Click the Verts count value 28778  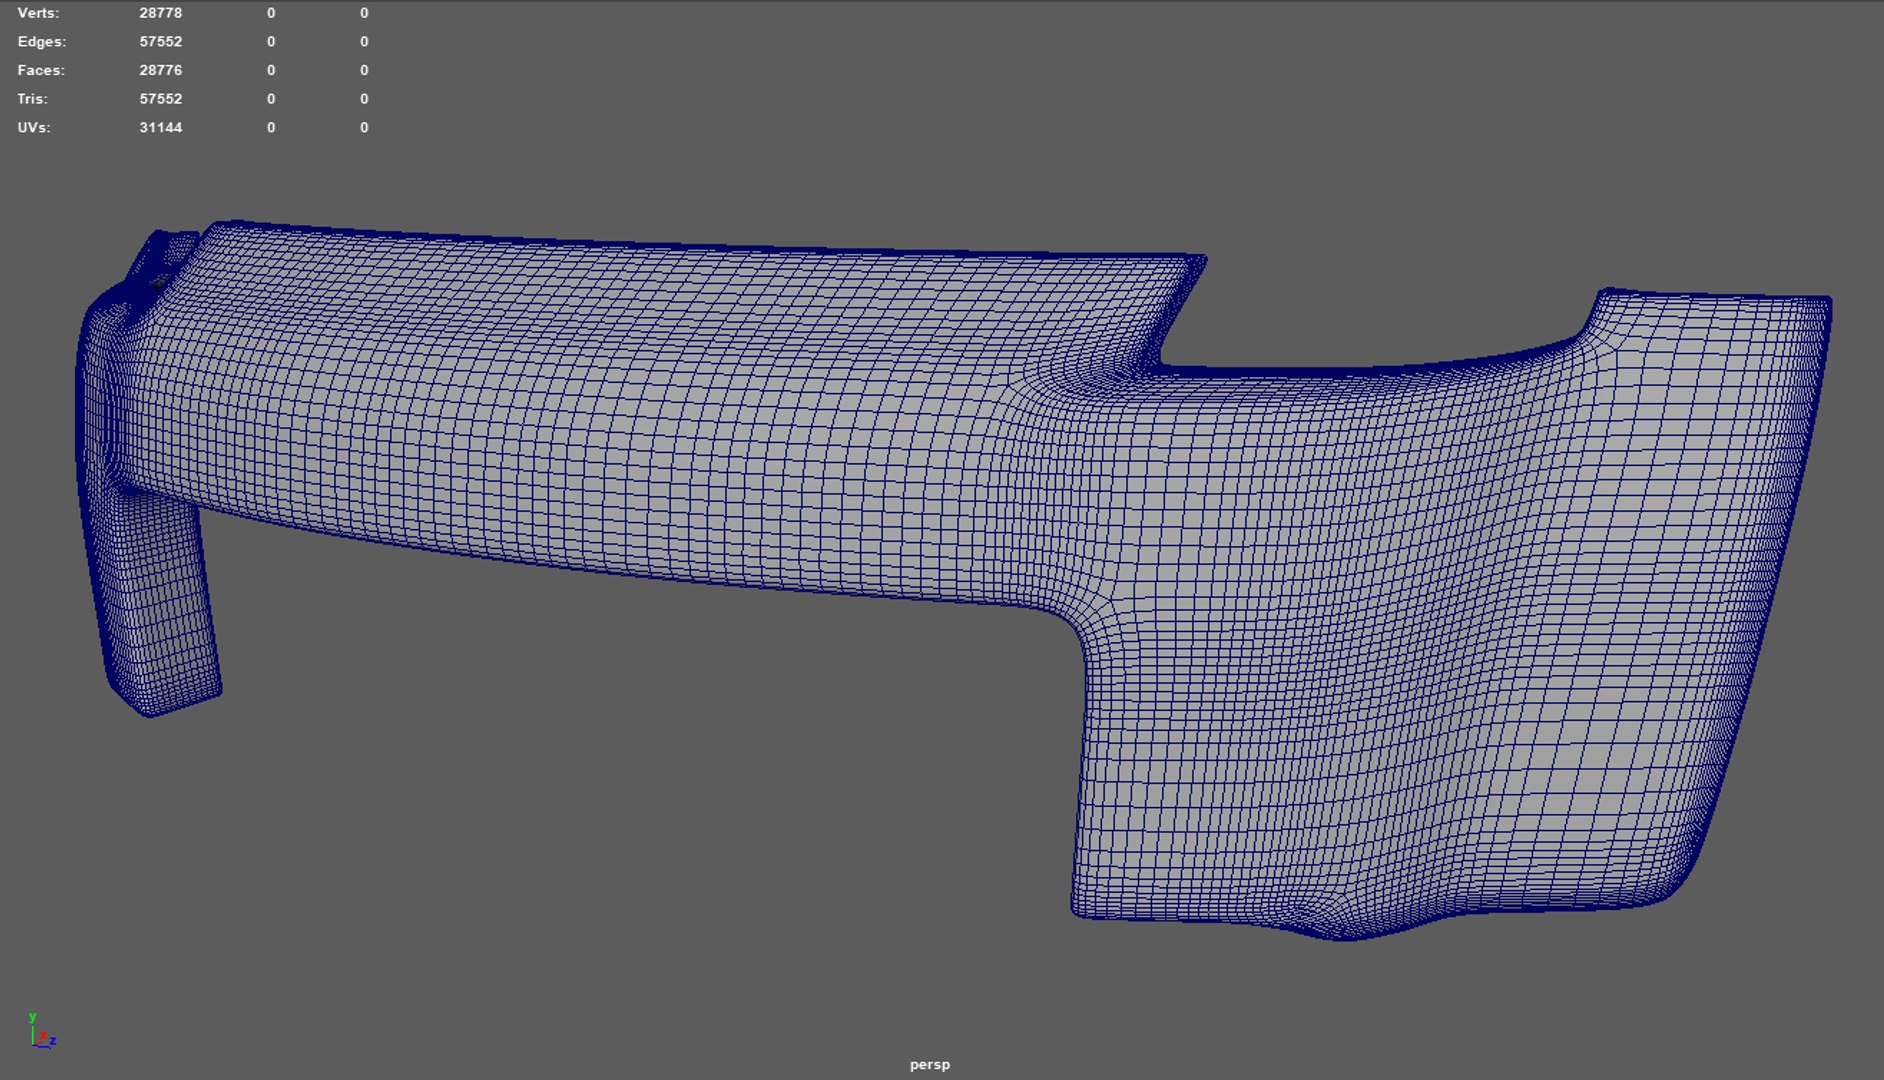pos(160,13)
